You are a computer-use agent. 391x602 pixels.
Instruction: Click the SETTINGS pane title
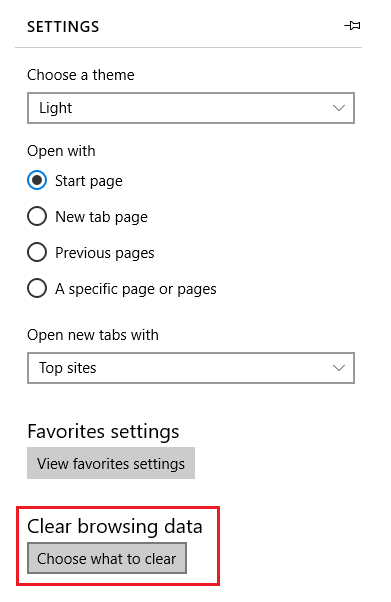tap(63, 27)
